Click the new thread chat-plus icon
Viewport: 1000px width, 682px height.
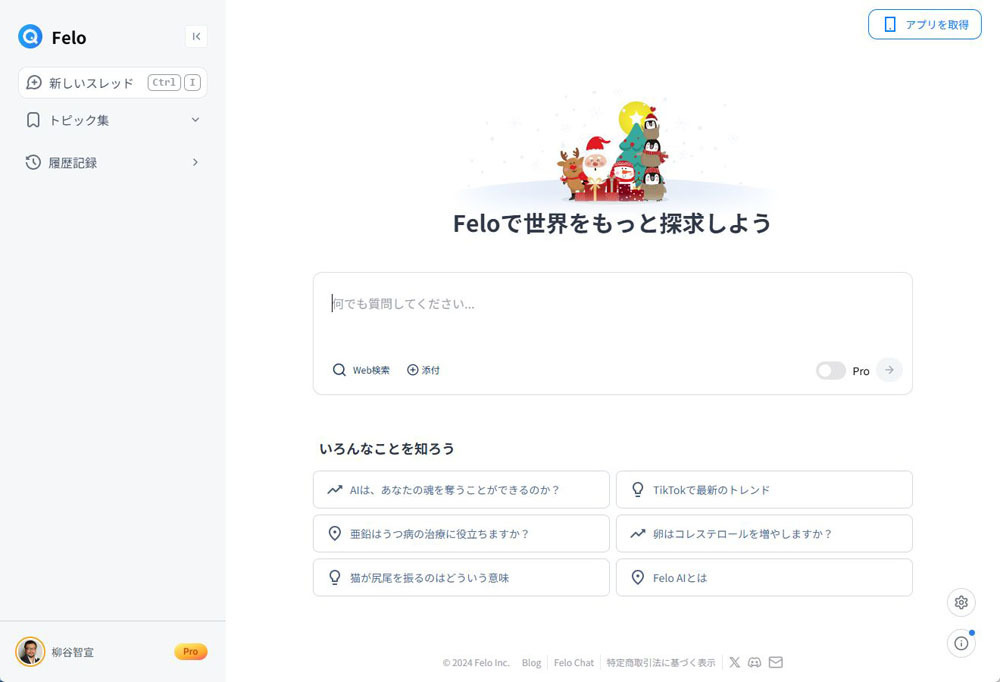[34, 83]
